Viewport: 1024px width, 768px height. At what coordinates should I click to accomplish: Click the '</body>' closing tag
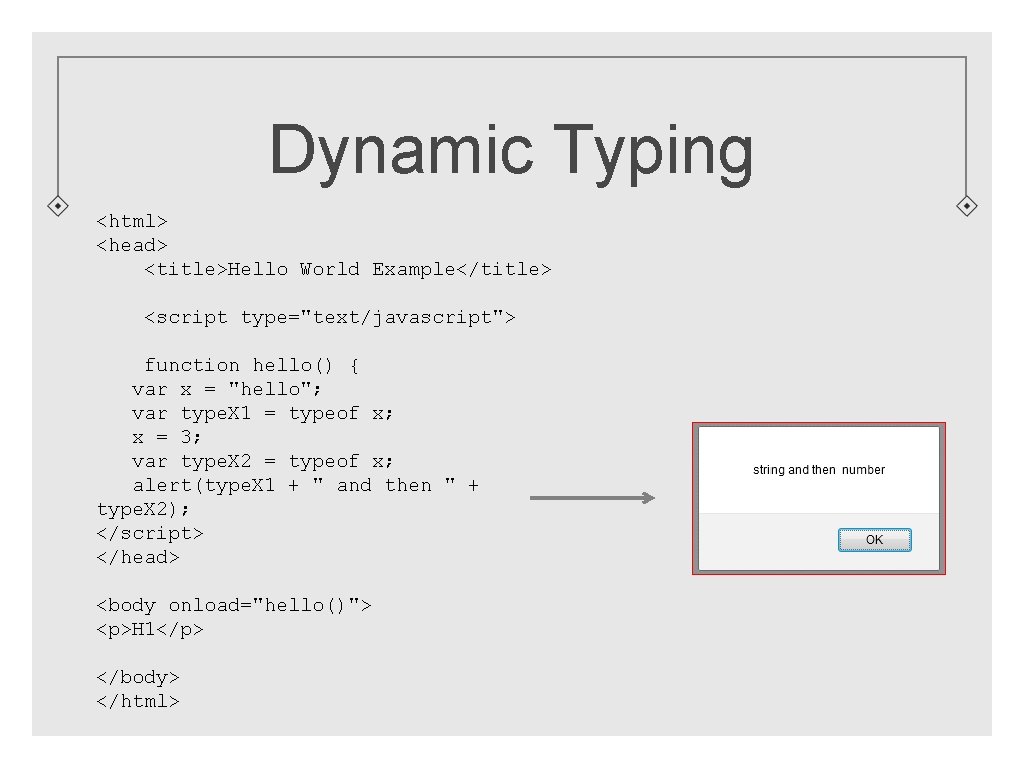coord(138,678)
